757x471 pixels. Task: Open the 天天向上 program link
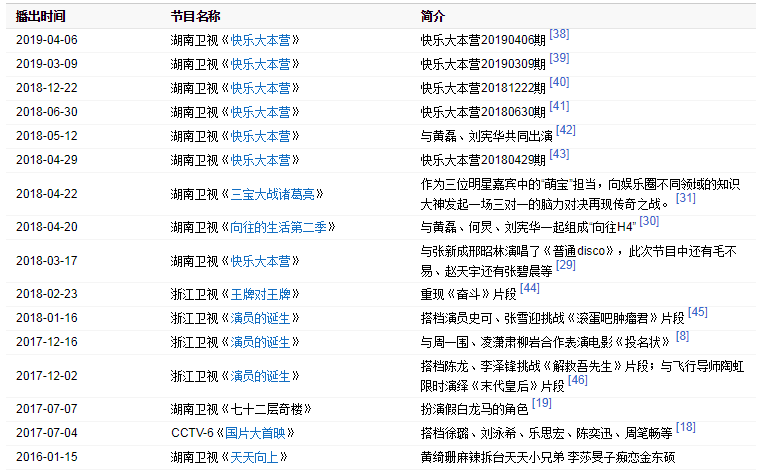258,457
